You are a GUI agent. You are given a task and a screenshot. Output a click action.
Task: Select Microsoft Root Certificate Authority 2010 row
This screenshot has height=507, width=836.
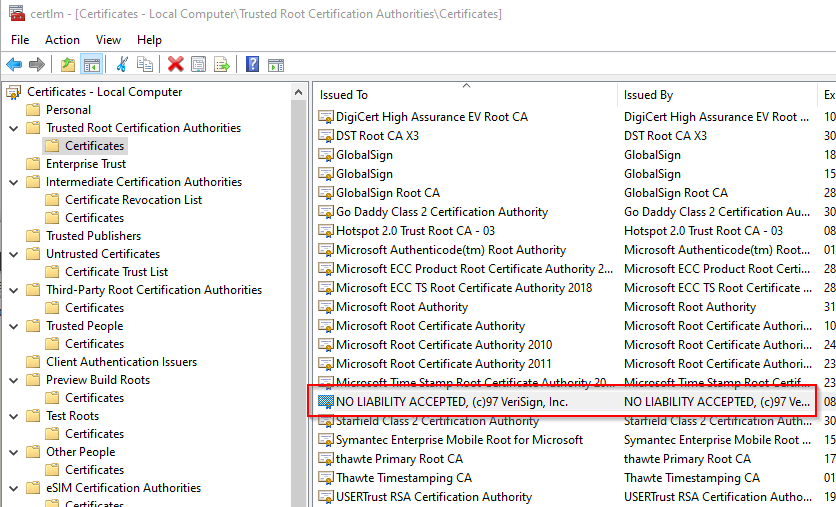tap(444, 345)
